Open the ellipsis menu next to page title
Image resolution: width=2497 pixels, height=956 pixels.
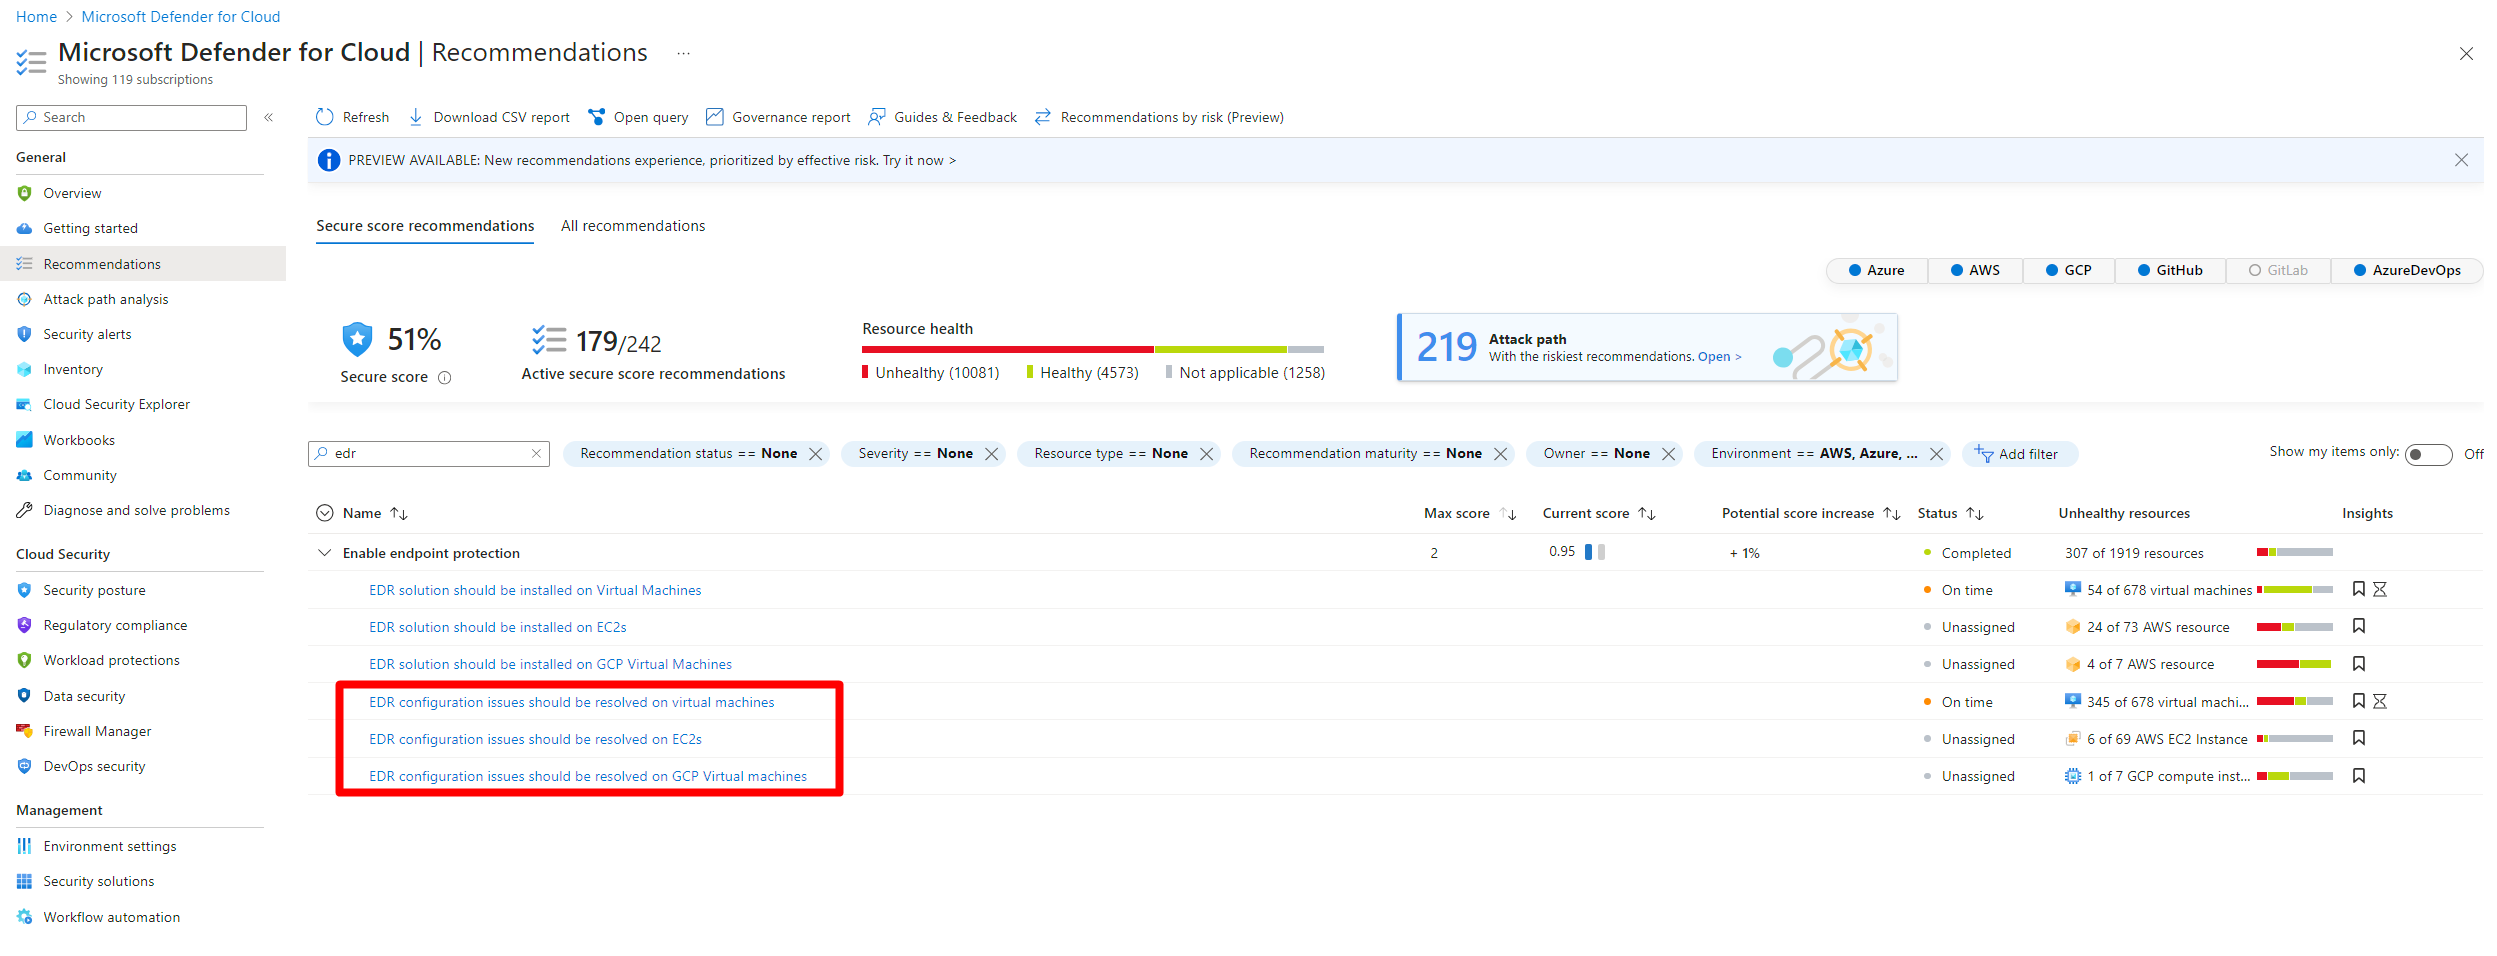click(683, 53)
